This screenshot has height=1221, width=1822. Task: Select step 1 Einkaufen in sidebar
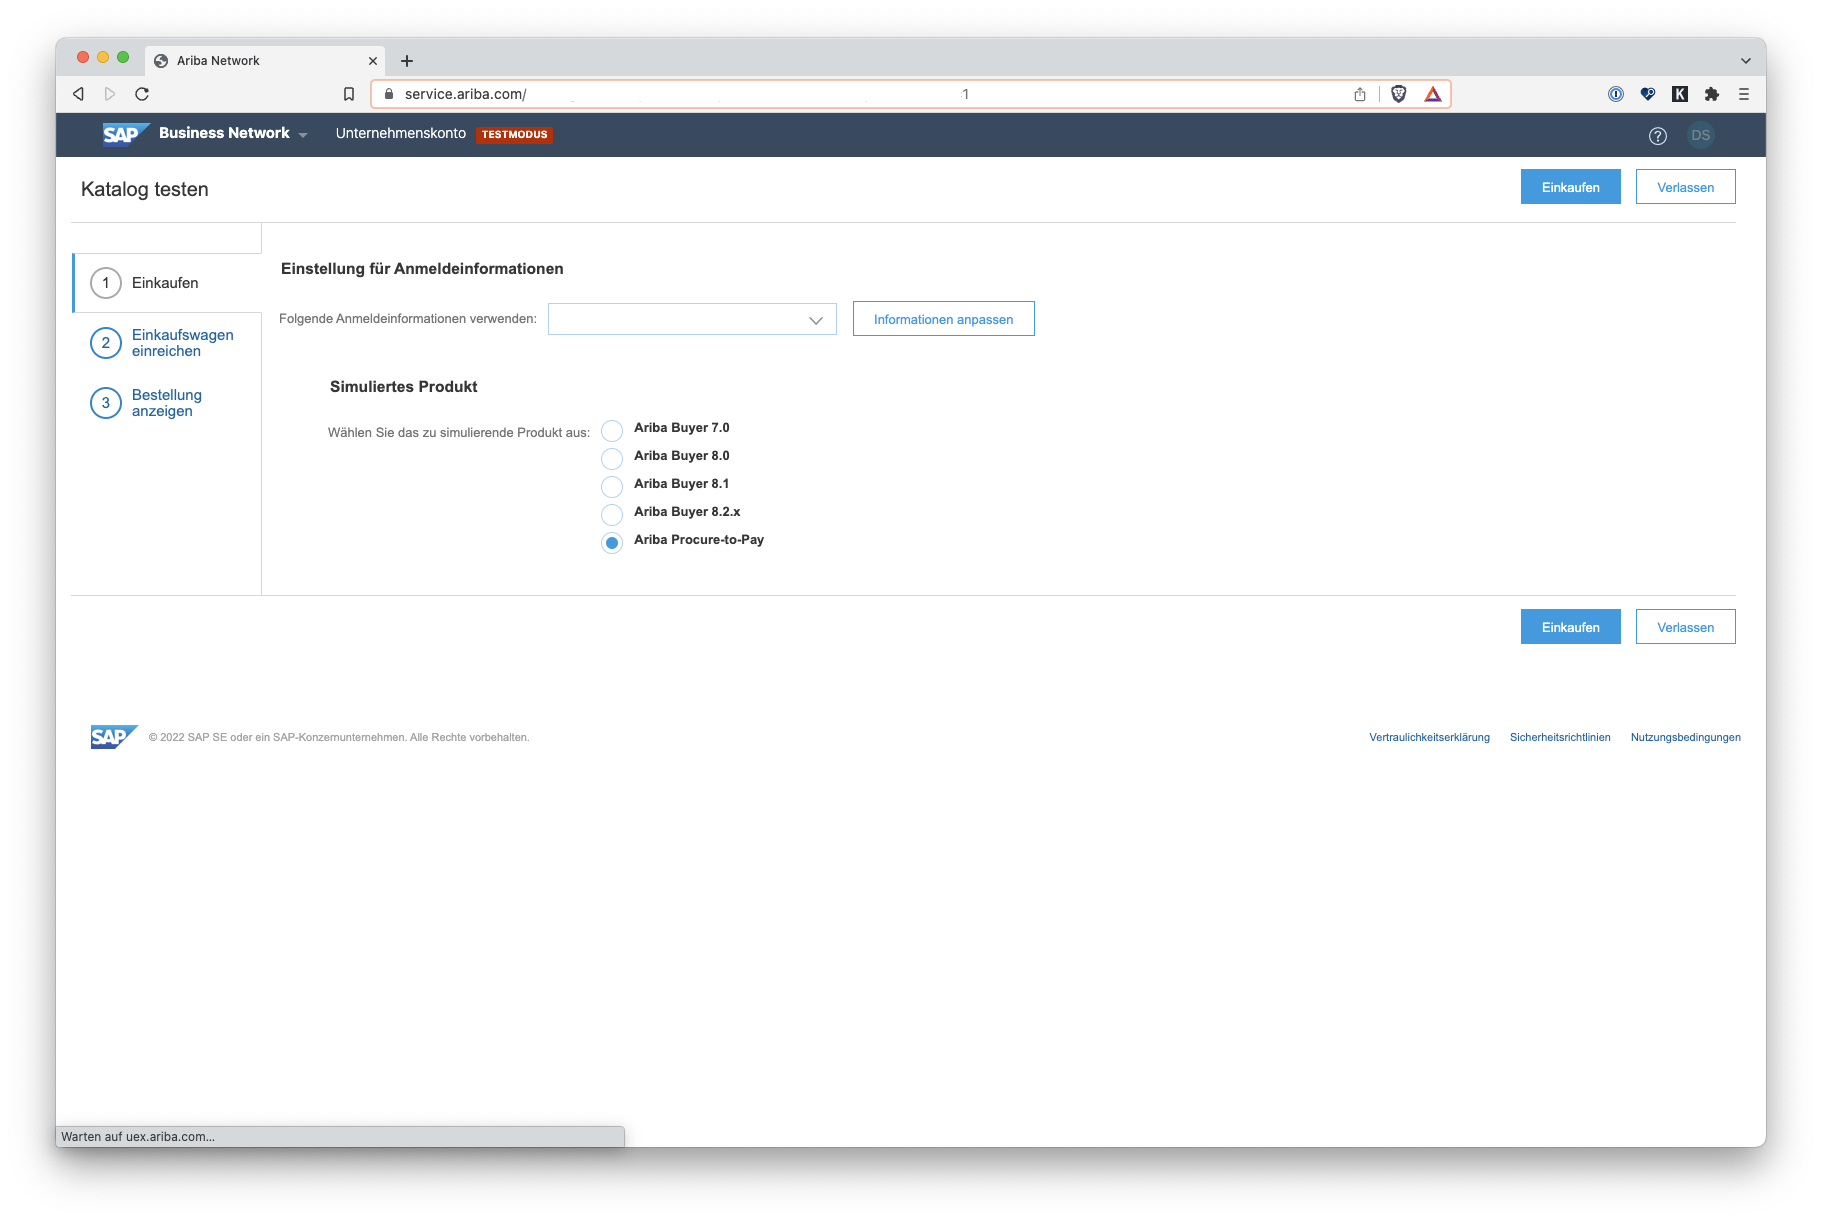pos(167,283)
